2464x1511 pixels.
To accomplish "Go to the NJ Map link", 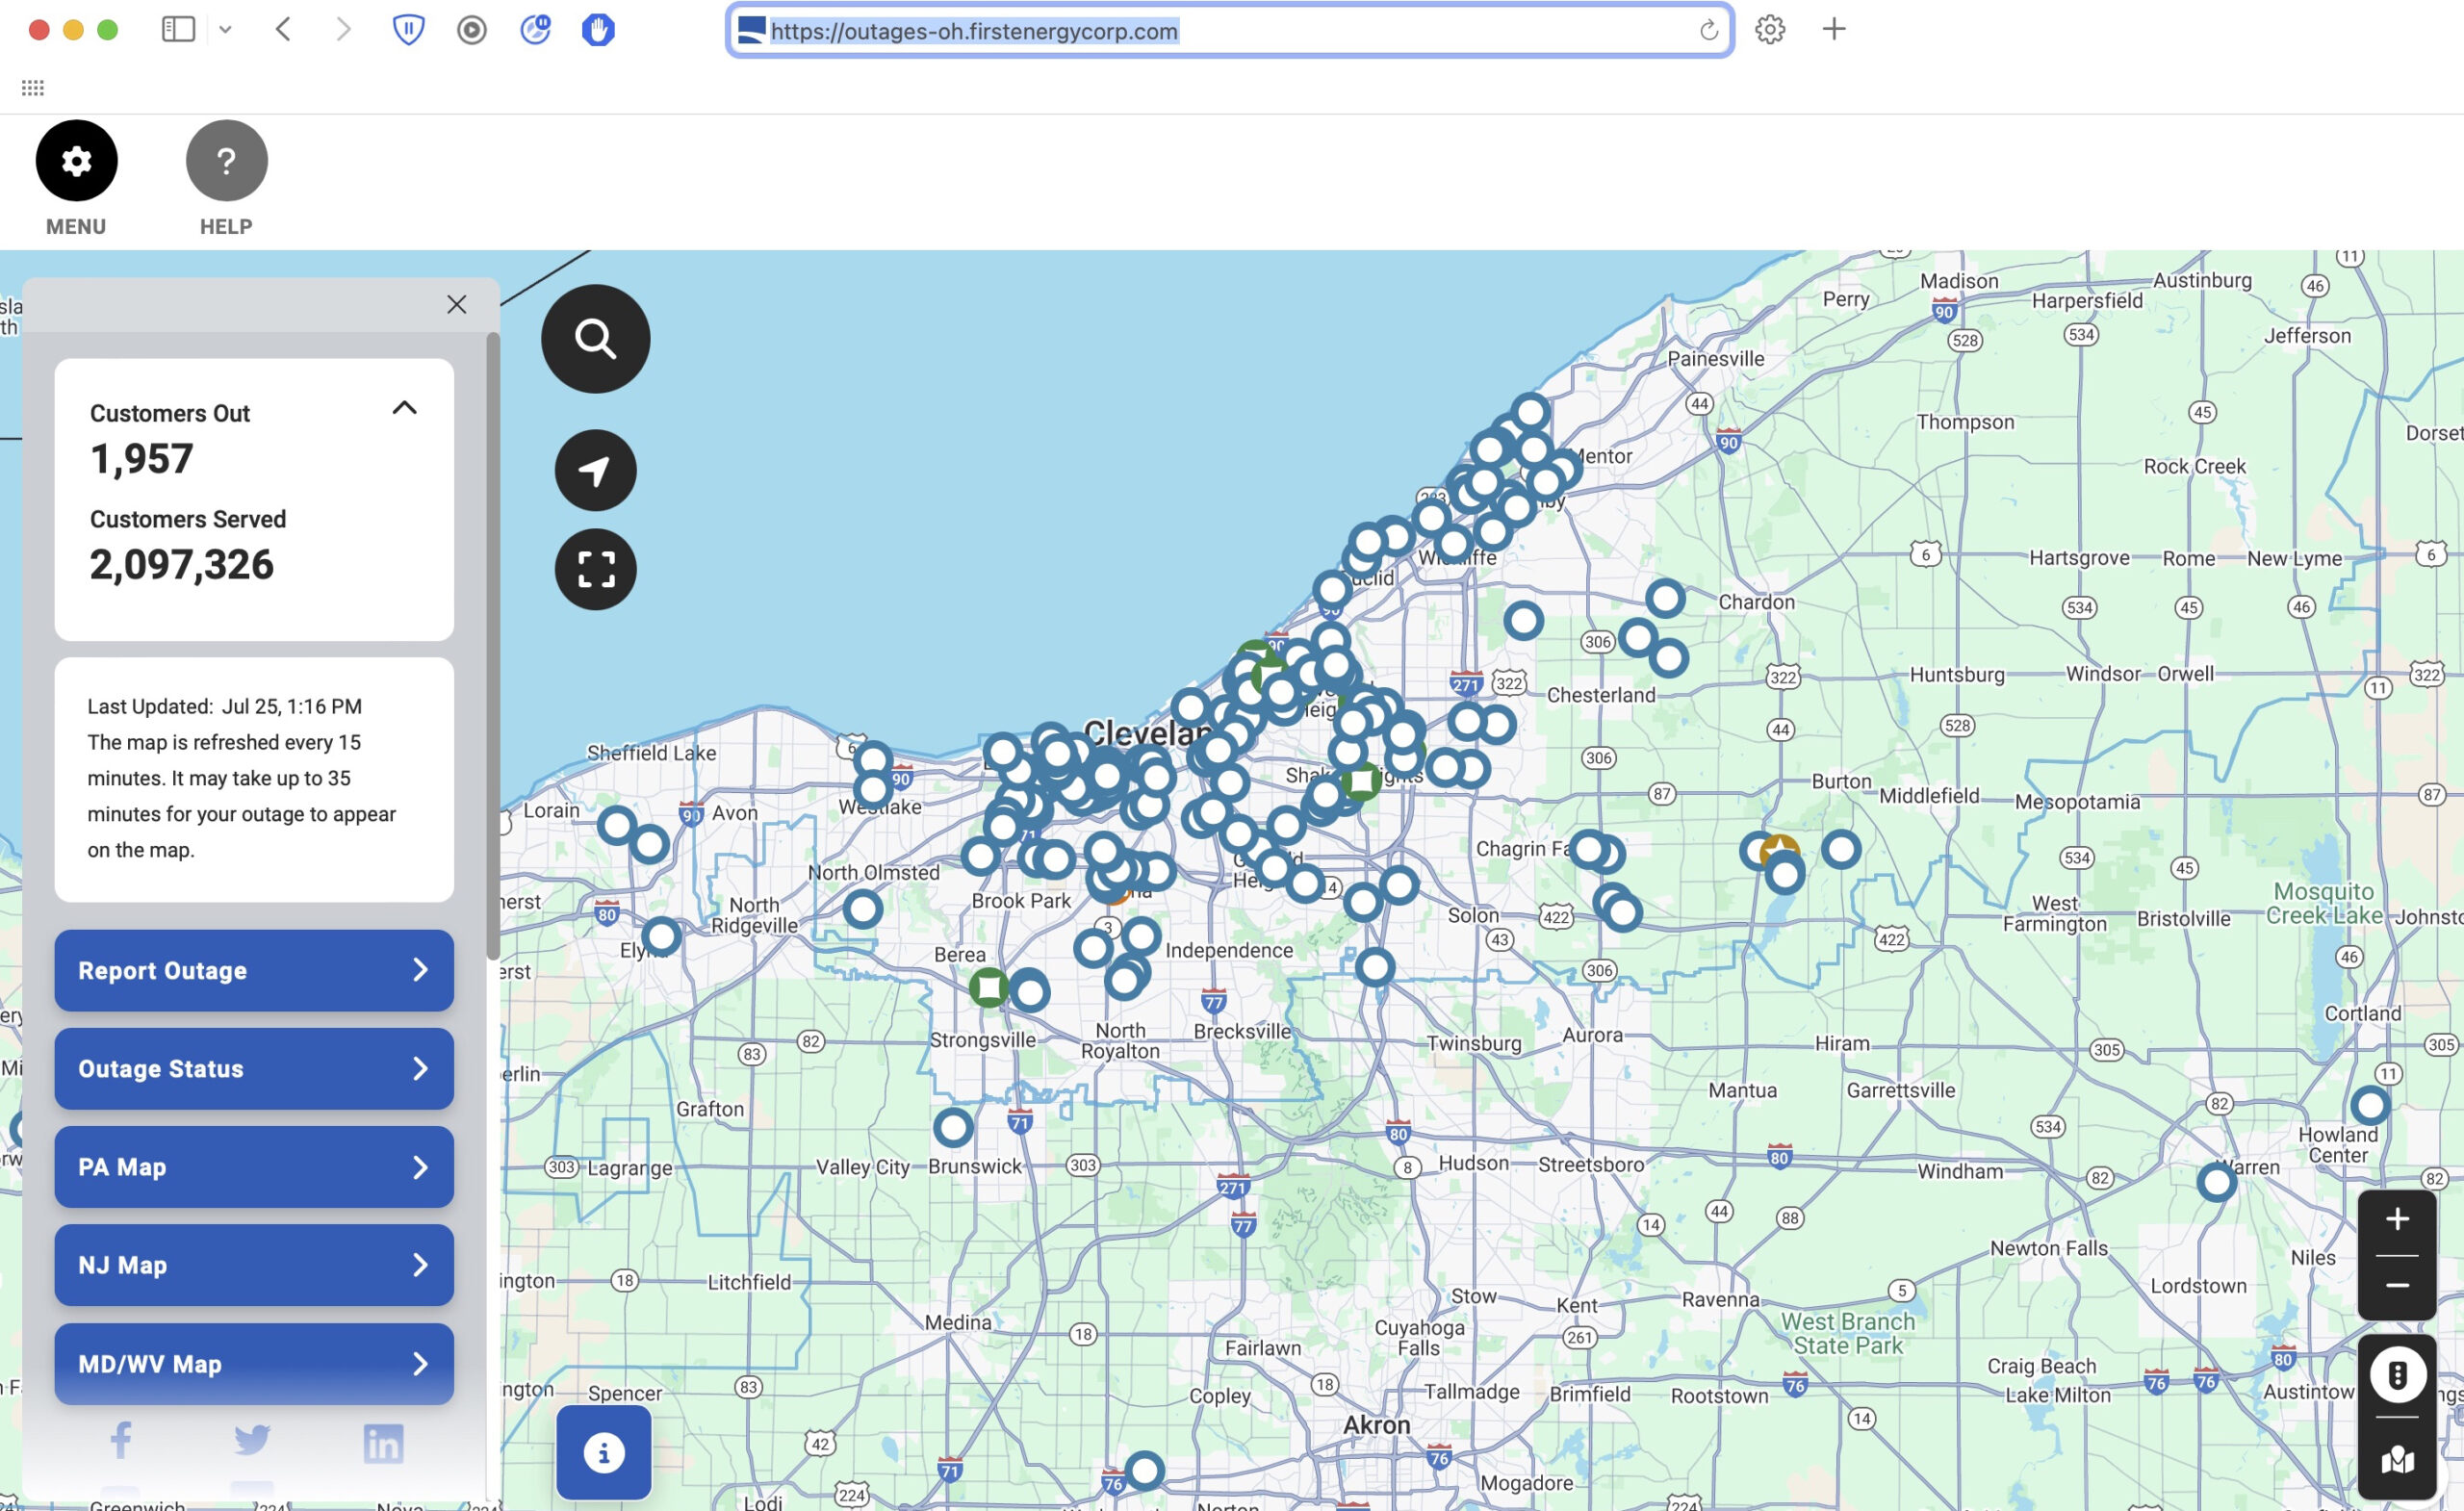I will (254, 1265).
